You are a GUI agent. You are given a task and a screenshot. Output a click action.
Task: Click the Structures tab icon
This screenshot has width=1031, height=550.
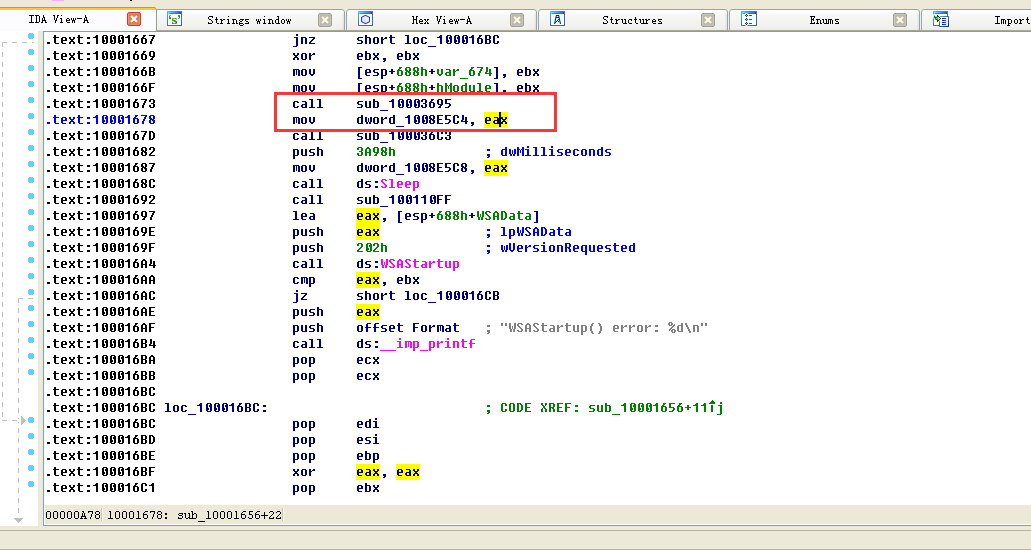tap(557, 20)
